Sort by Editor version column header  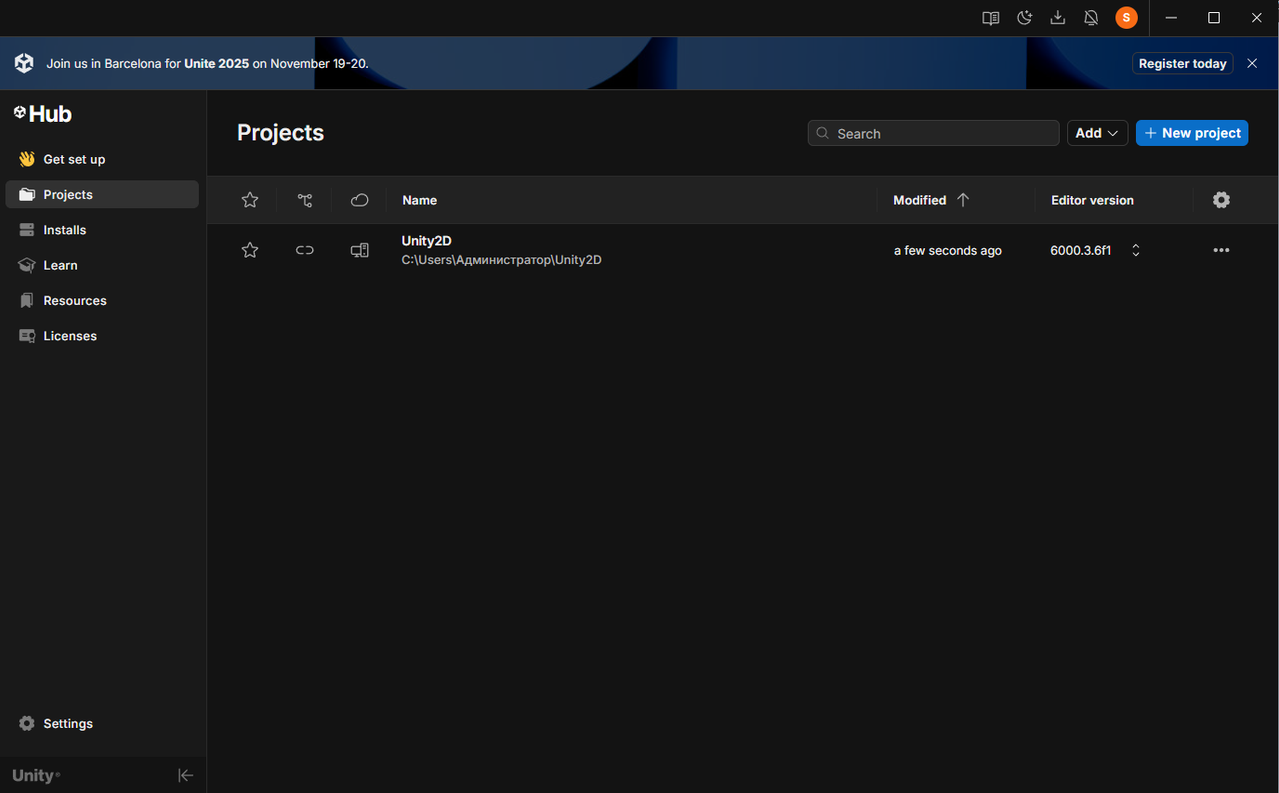coord(1092,200)
